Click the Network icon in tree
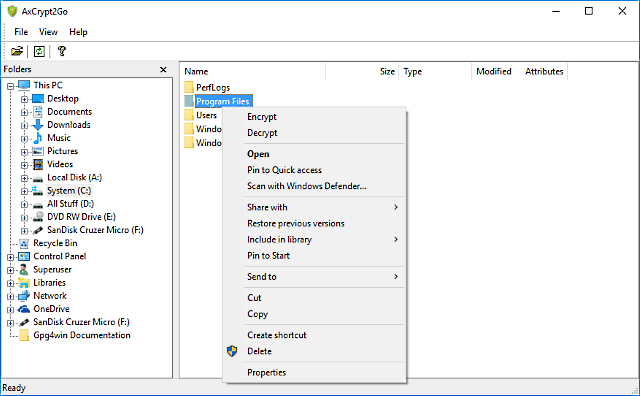The image size is (640, 396). [24, 296]
